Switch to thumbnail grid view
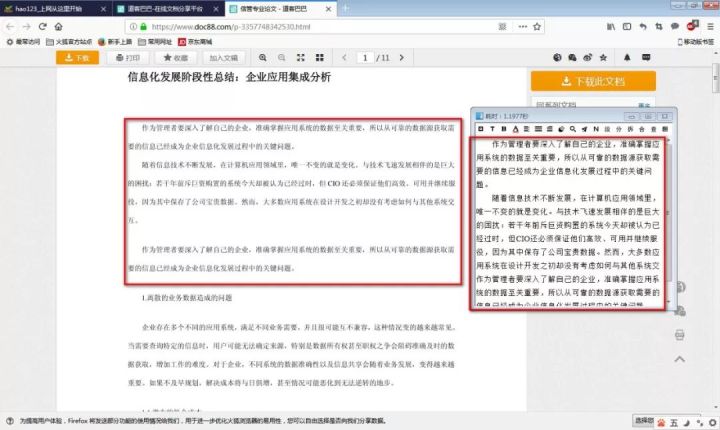This screenshot has width=720, height=430. click(x=320, y=57)
